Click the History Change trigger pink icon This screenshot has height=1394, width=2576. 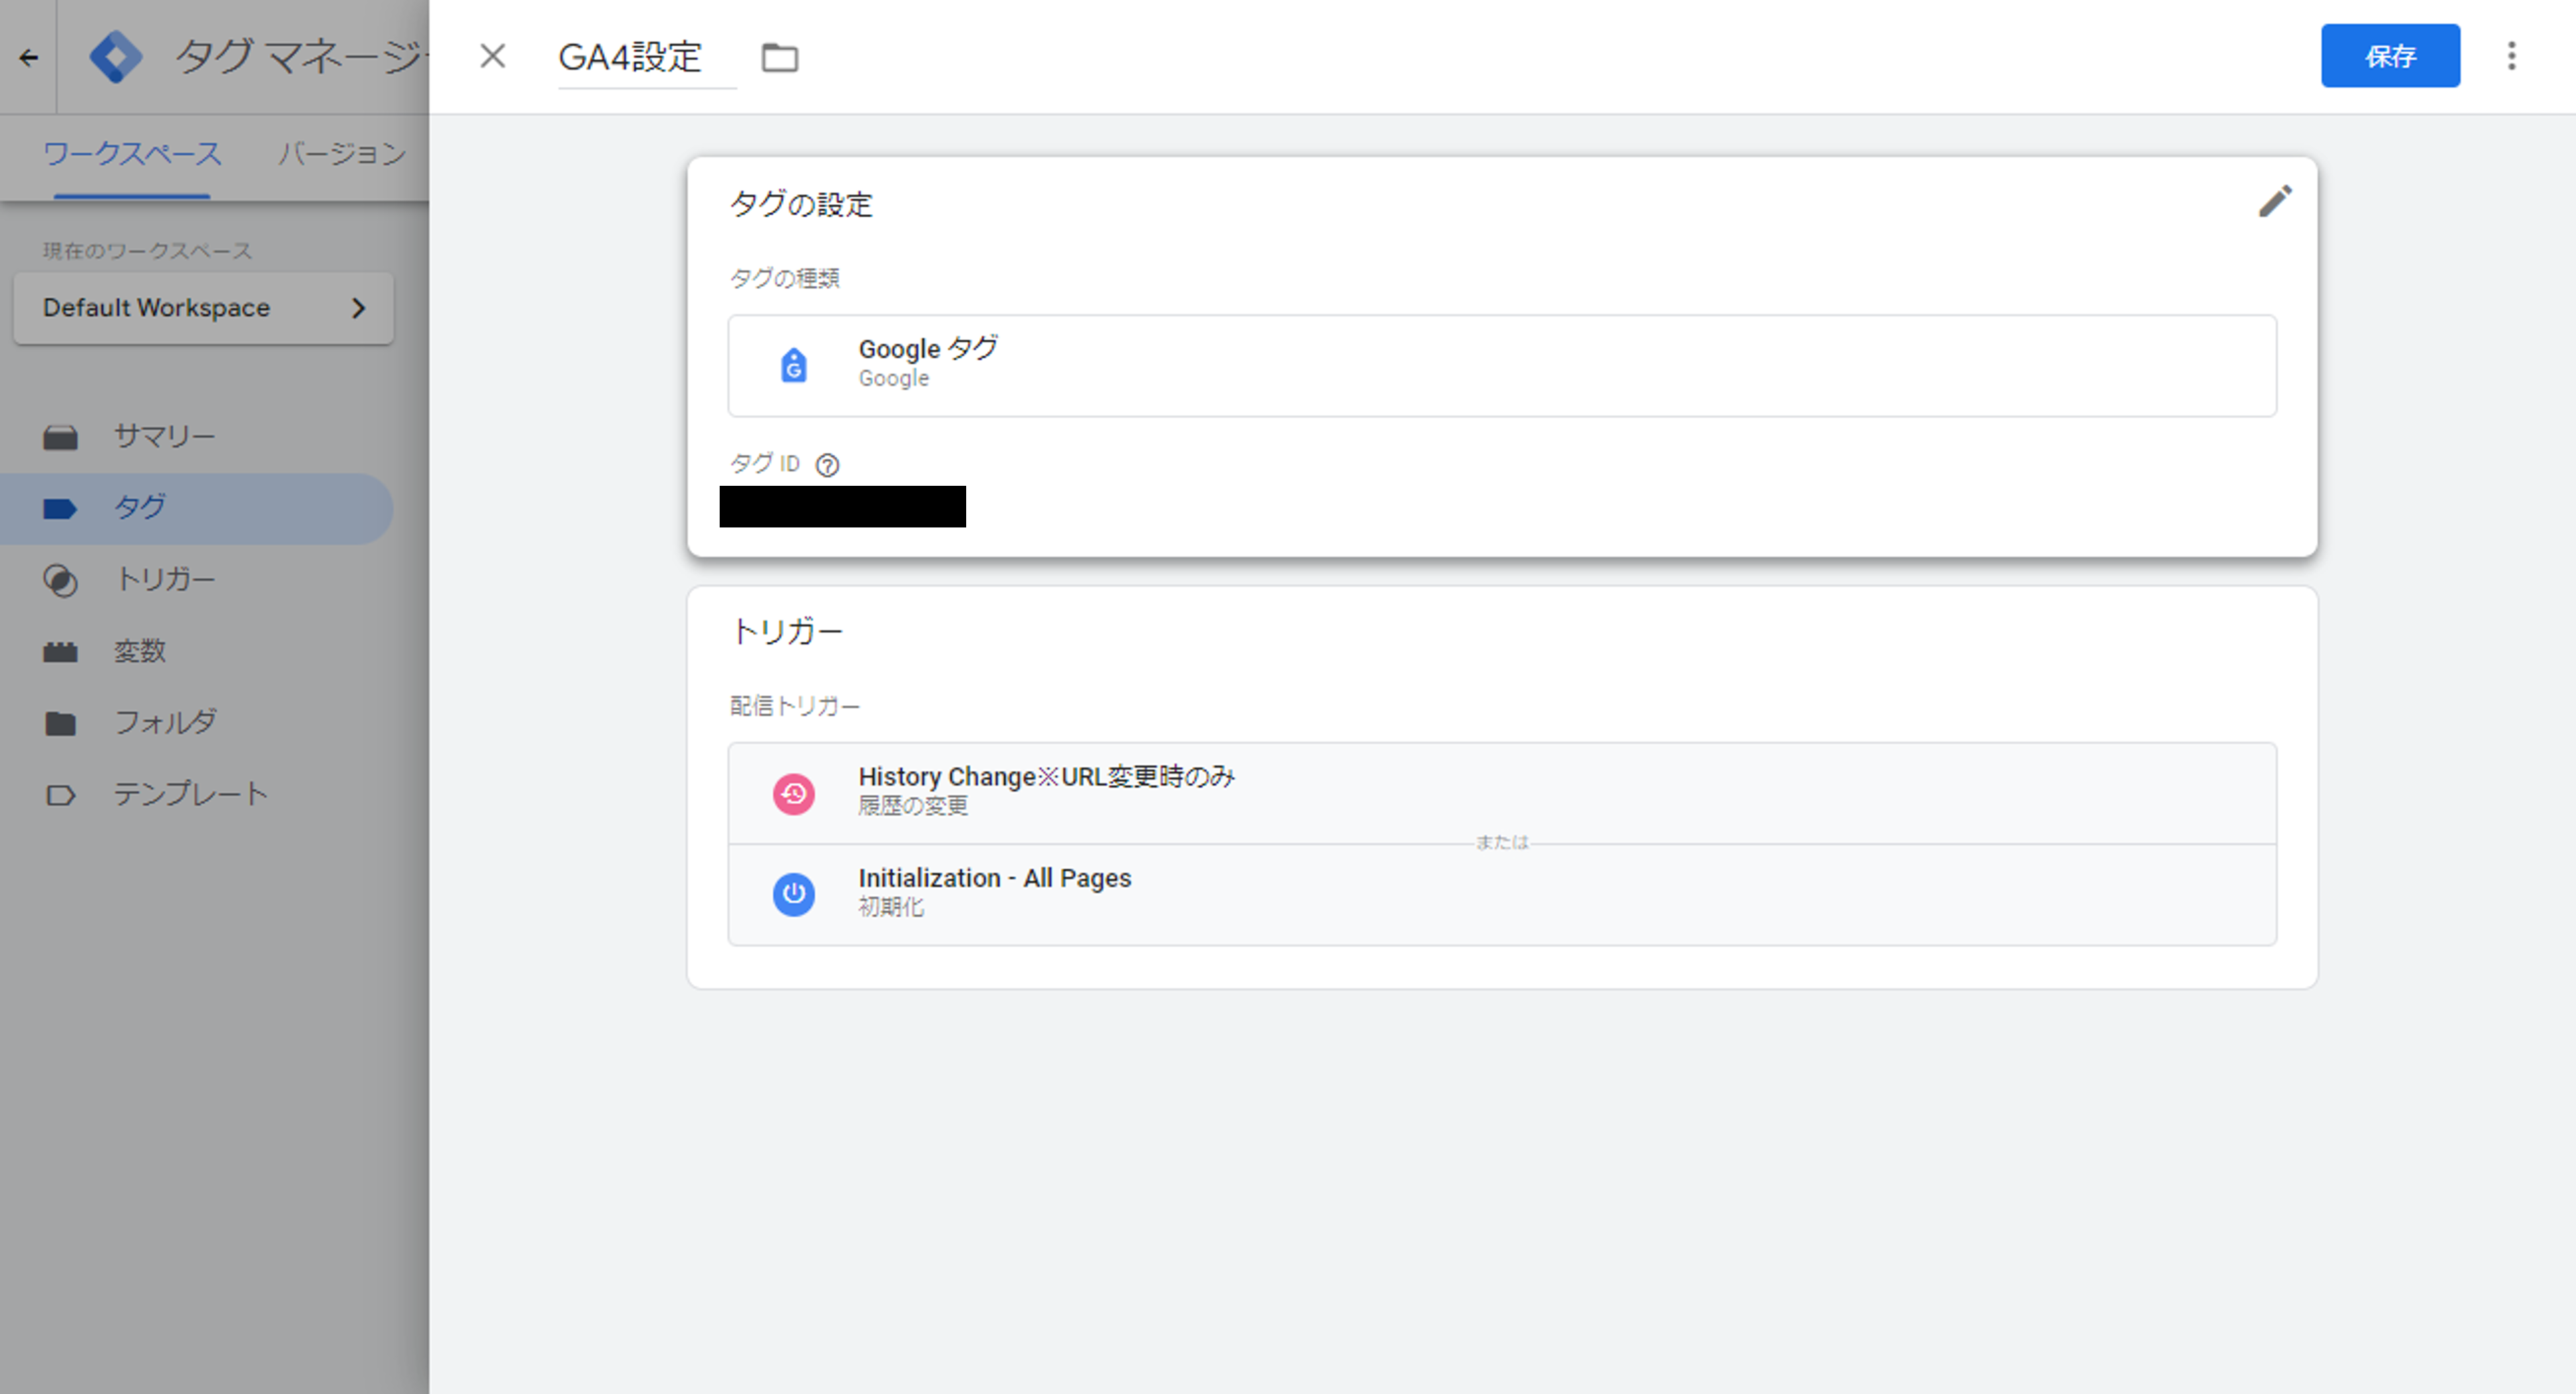[x=793, y=794]
